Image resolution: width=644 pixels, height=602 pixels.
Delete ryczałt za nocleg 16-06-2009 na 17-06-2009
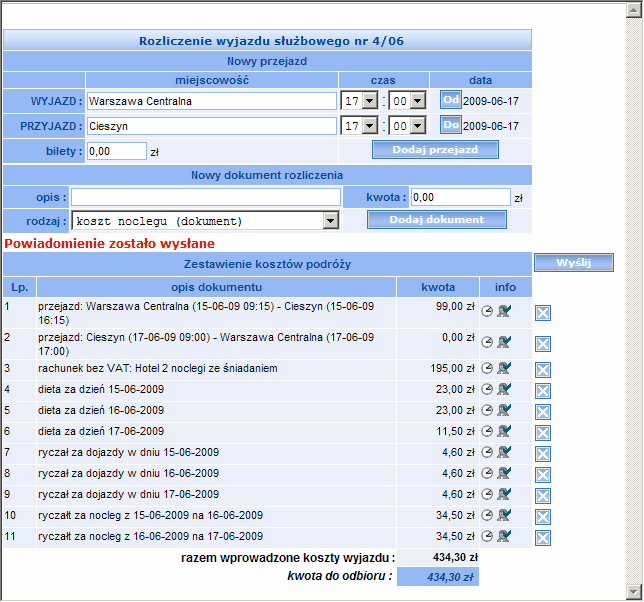(x=543, y=538)
